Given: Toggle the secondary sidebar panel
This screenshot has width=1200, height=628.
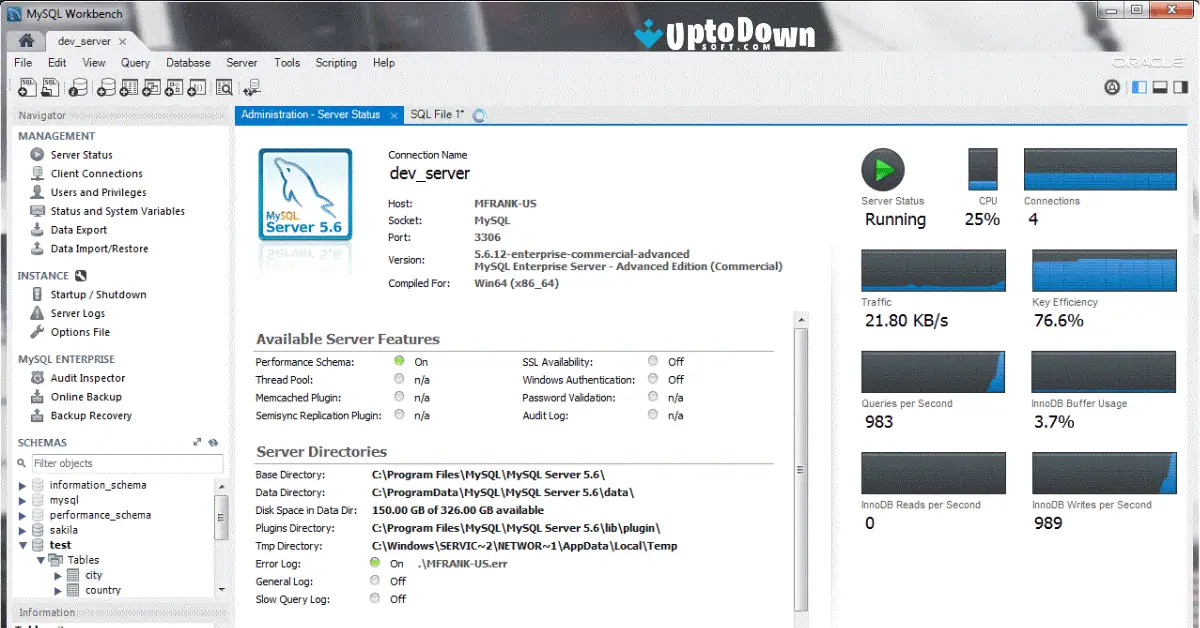Looking at the screenshot, I should (x=1183, y=87).
